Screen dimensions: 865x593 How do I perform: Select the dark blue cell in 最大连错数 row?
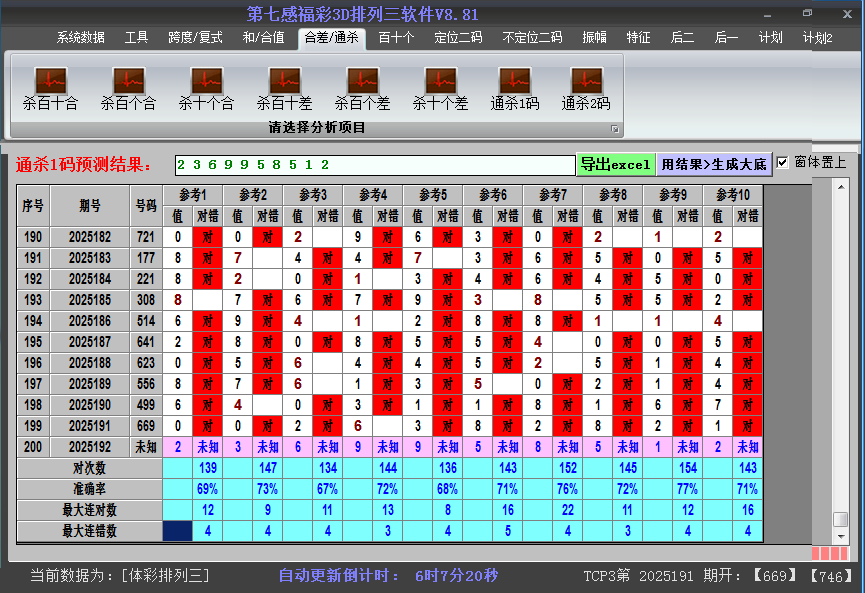[178, 531]
